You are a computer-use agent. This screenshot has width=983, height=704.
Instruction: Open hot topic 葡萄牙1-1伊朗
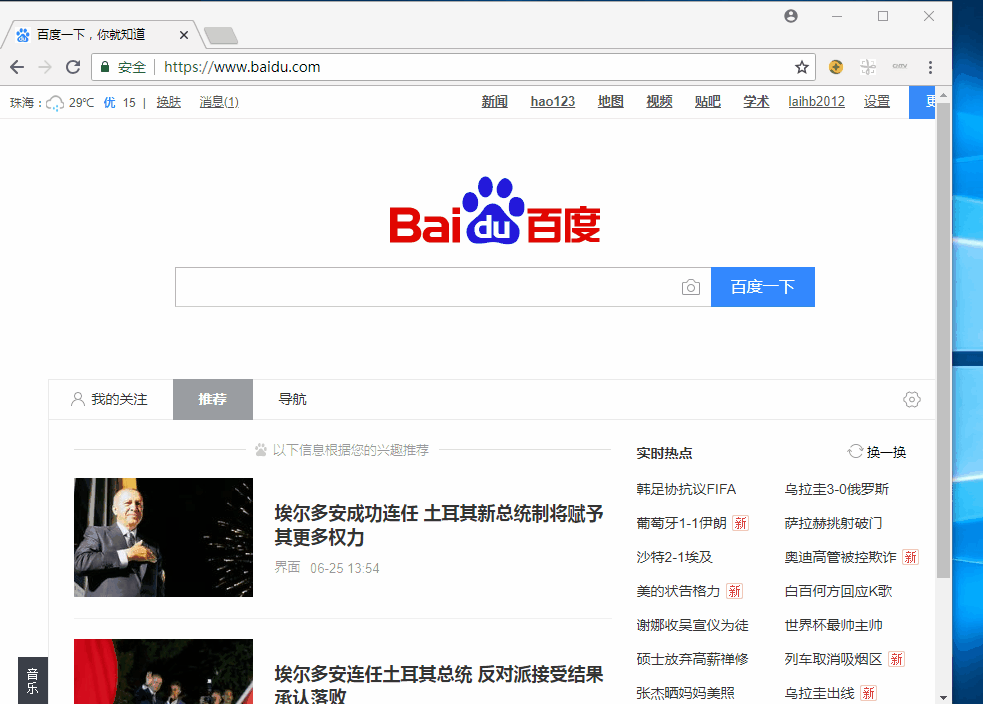point(681,523)
